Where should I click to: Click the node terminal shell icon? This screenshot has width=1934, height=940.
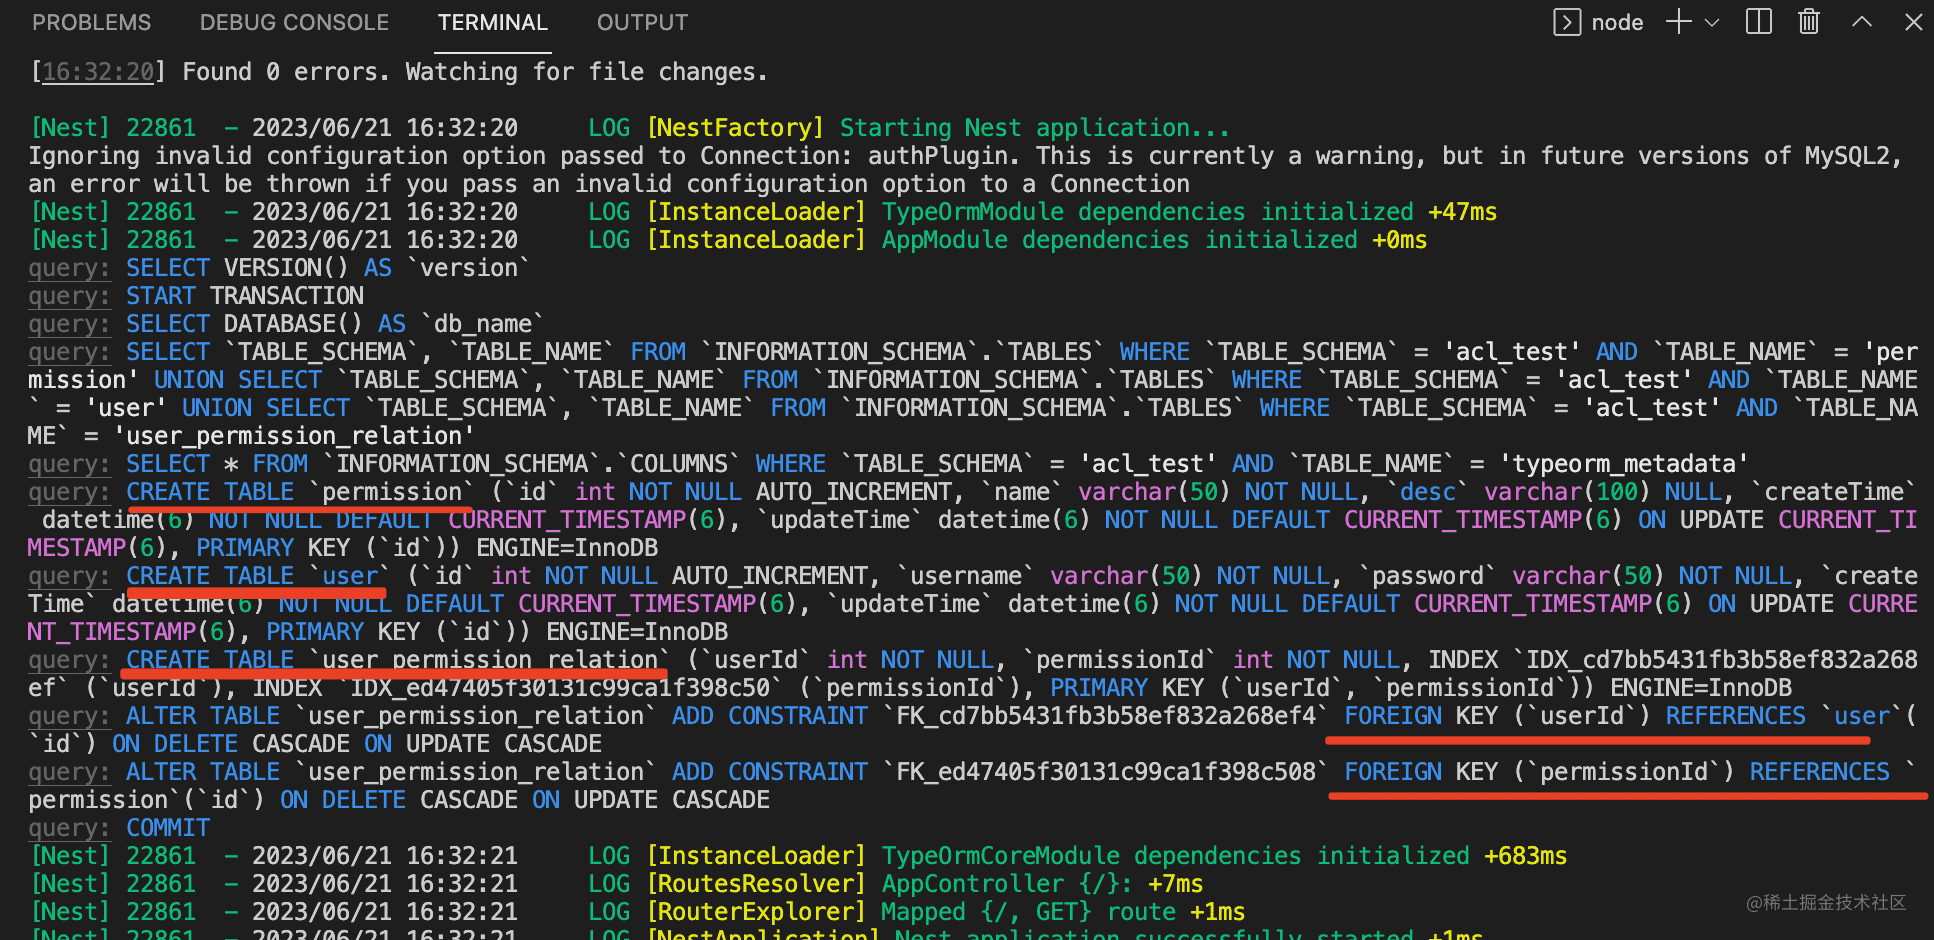pyautogui.click(x=1566, y=22)
